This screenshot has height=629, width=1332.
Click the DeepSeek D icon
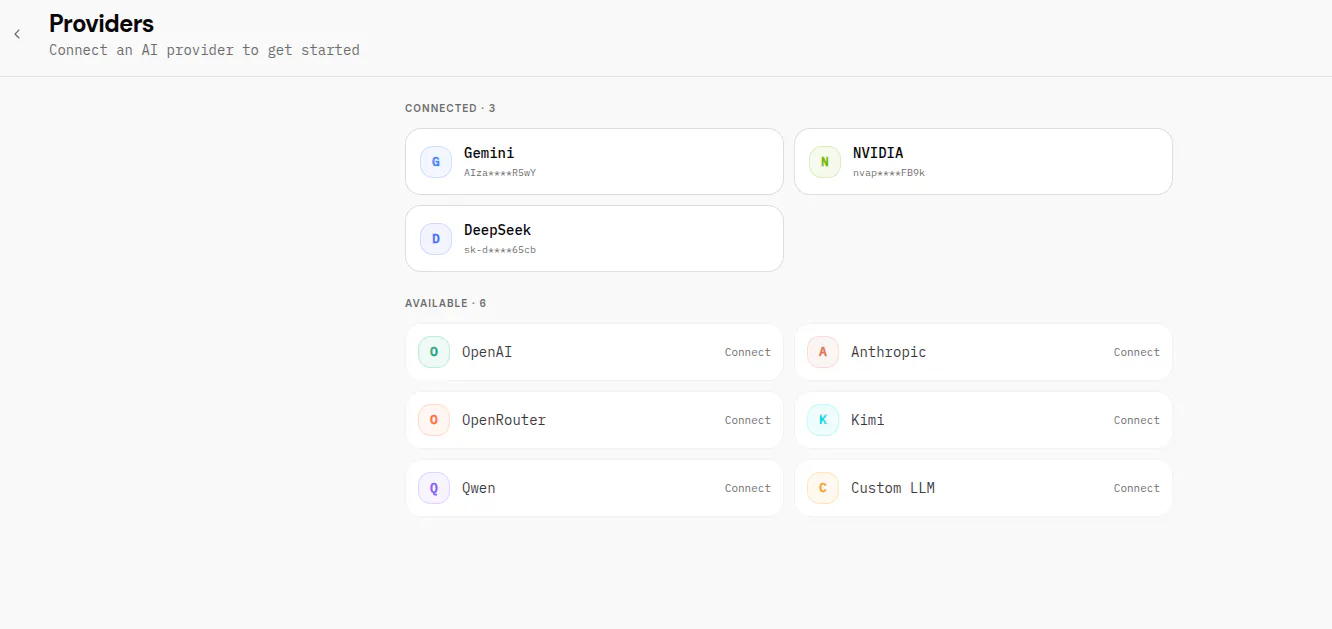[x=436, y=238]
